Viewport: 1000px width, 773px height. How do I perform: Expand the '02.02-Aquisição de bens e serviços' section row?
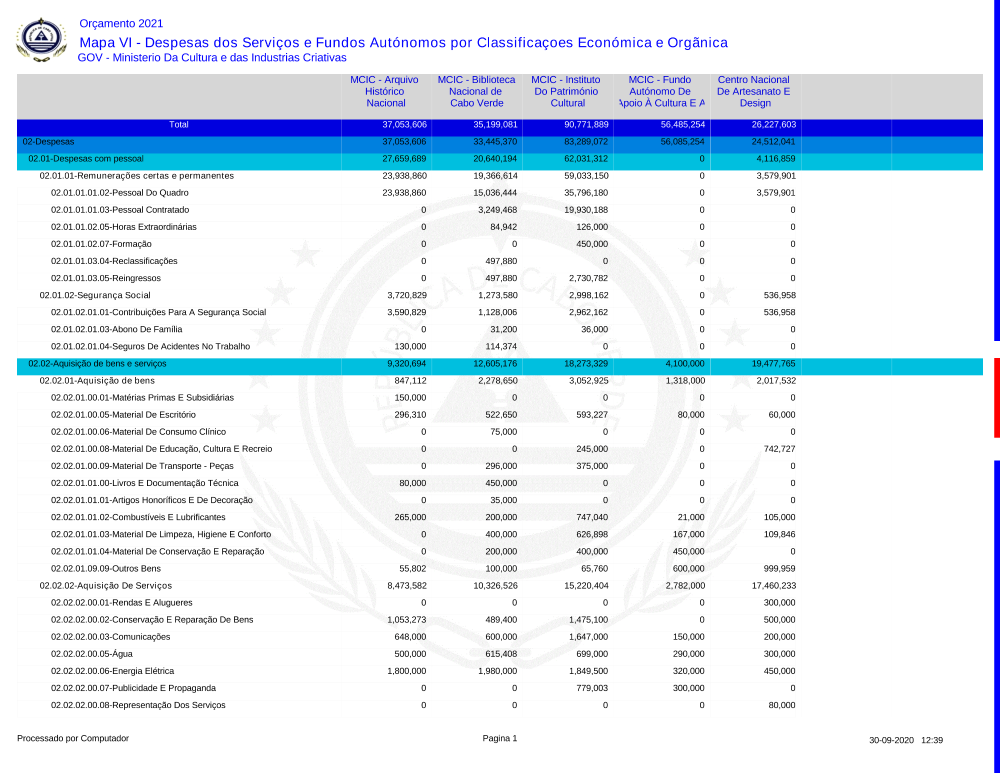97,364
